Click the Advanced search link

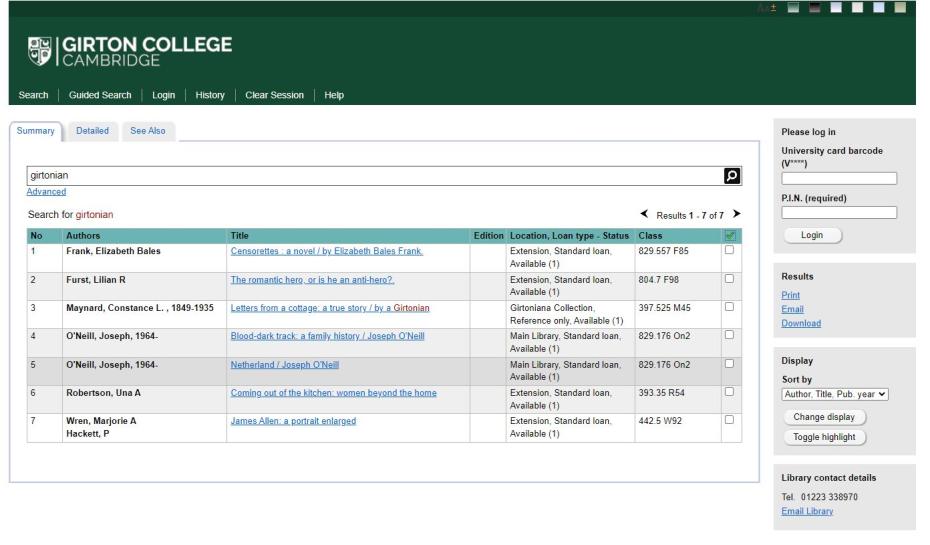click(46, 192)
